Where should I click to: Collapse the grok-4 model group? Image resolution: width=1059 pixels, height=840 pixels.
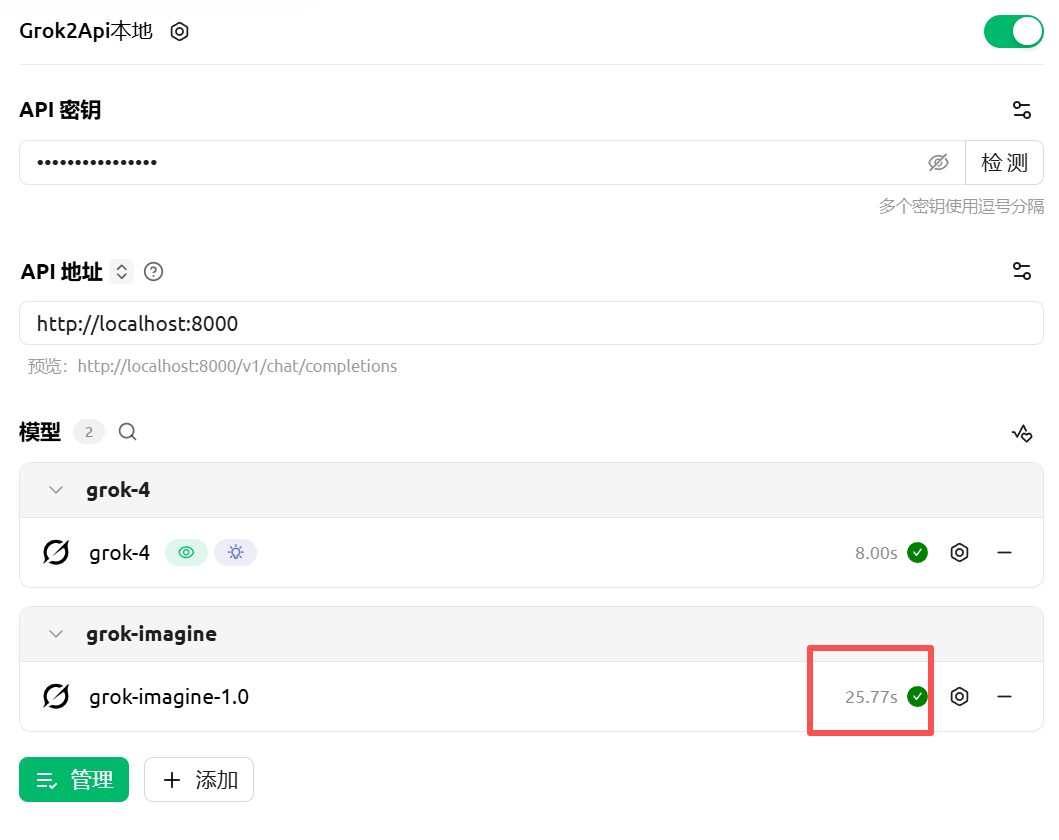tap(56, 490)
